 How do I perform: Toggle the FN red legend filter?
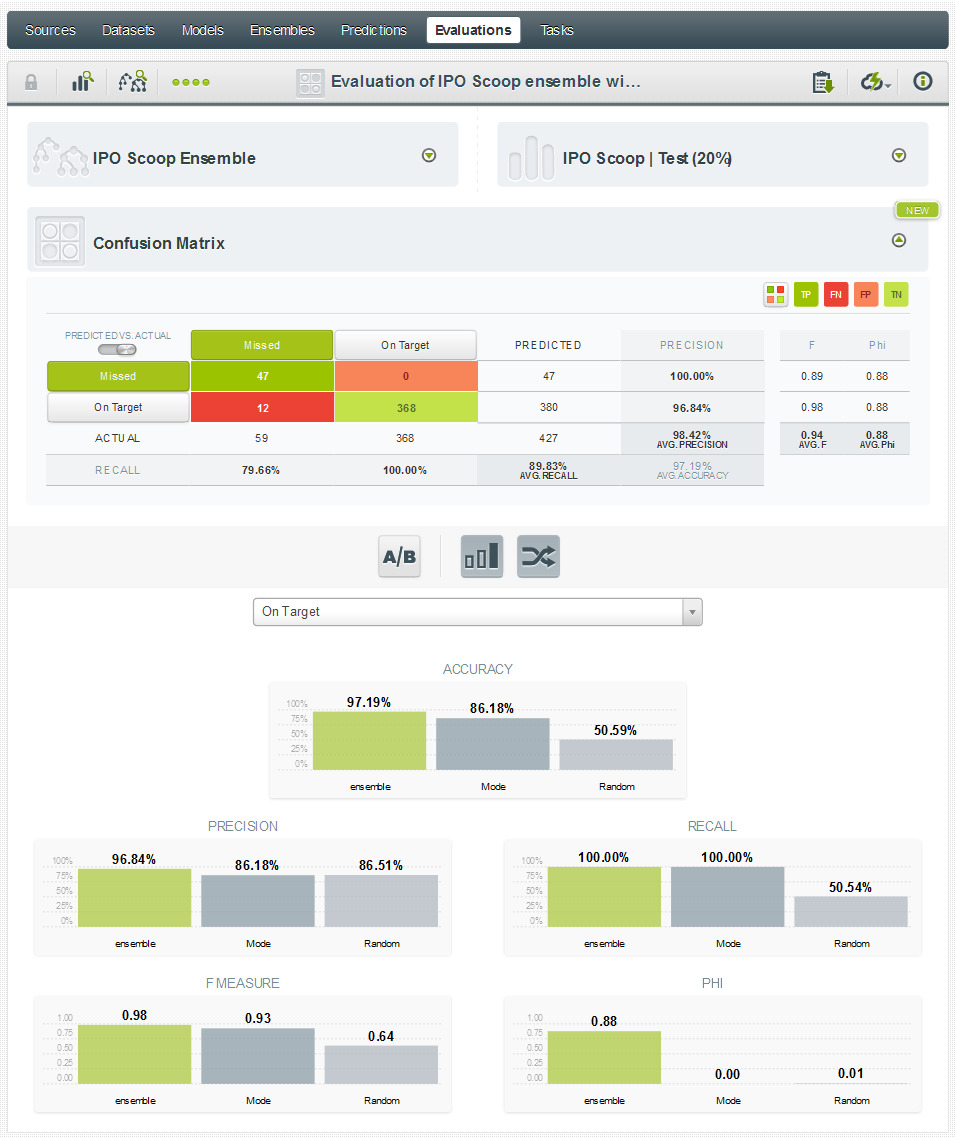pyautogui.click(x=836, y=294)
